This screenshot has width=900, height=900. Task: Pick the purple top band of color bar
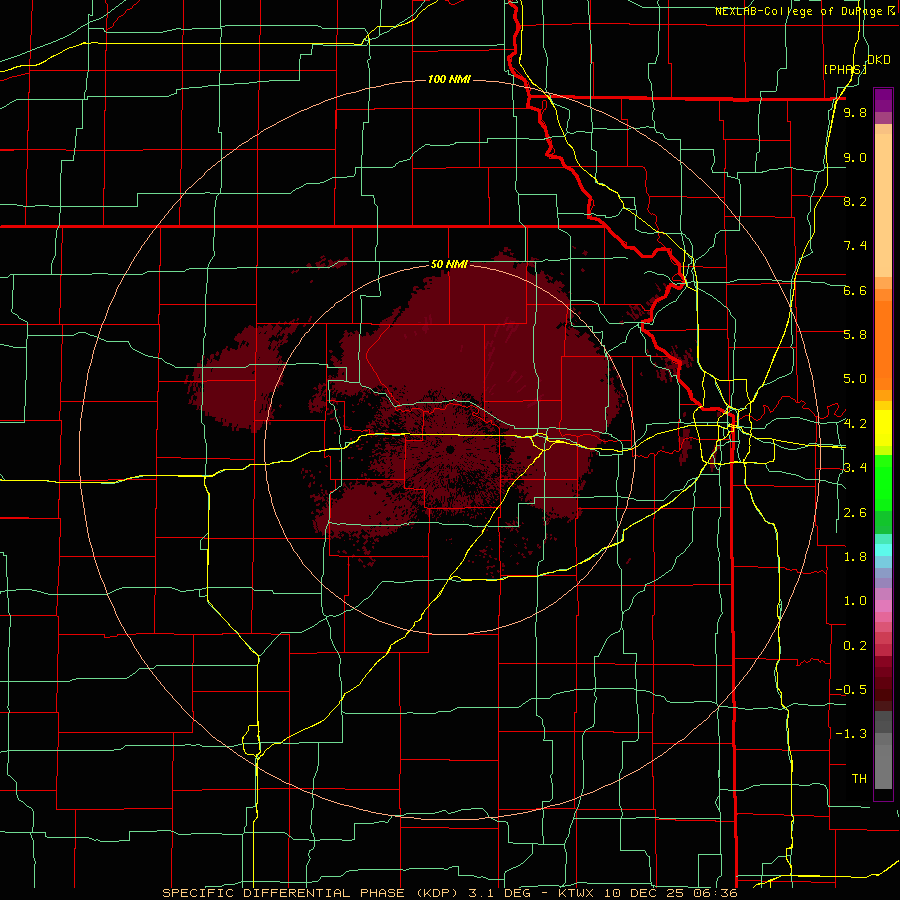click(x=883, y=100)
